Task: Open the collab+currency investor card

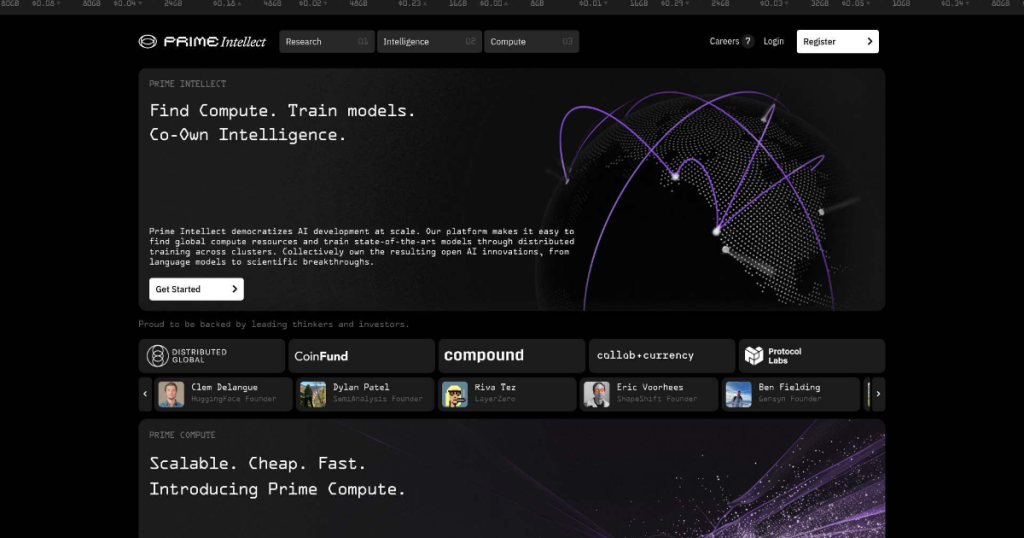Action: pos(662,356)
